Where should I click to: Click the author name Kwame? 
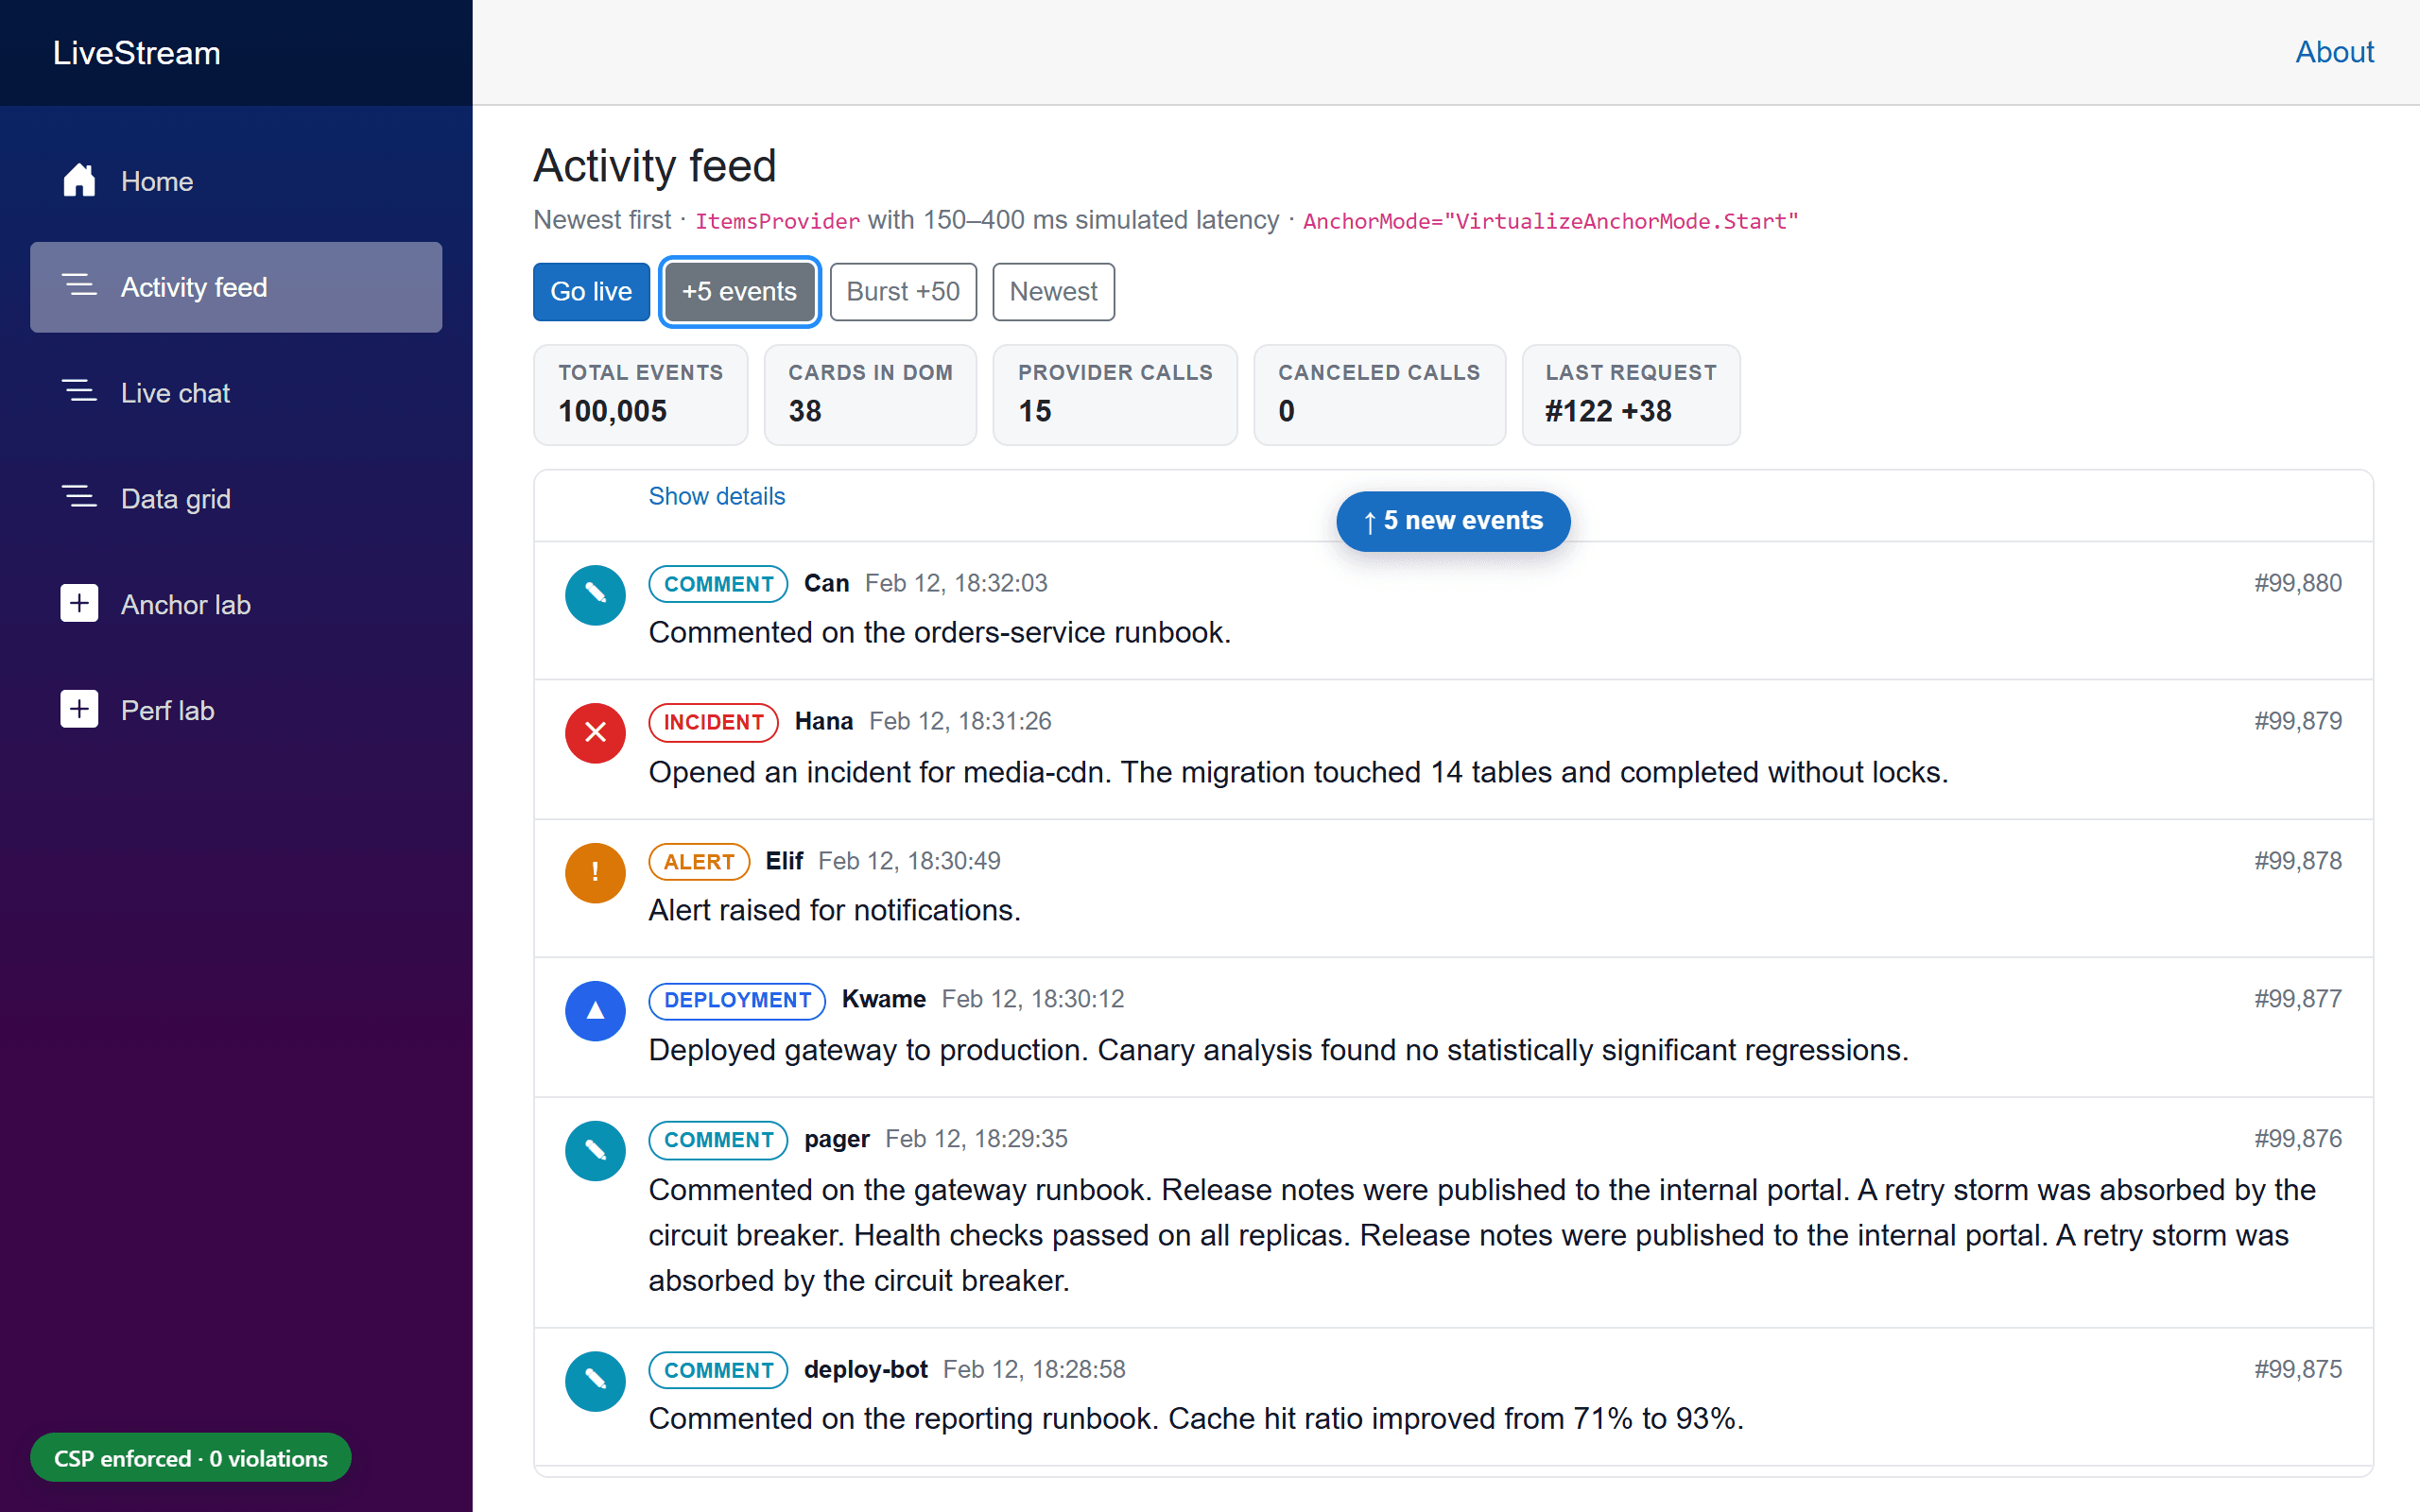(884, 999)
